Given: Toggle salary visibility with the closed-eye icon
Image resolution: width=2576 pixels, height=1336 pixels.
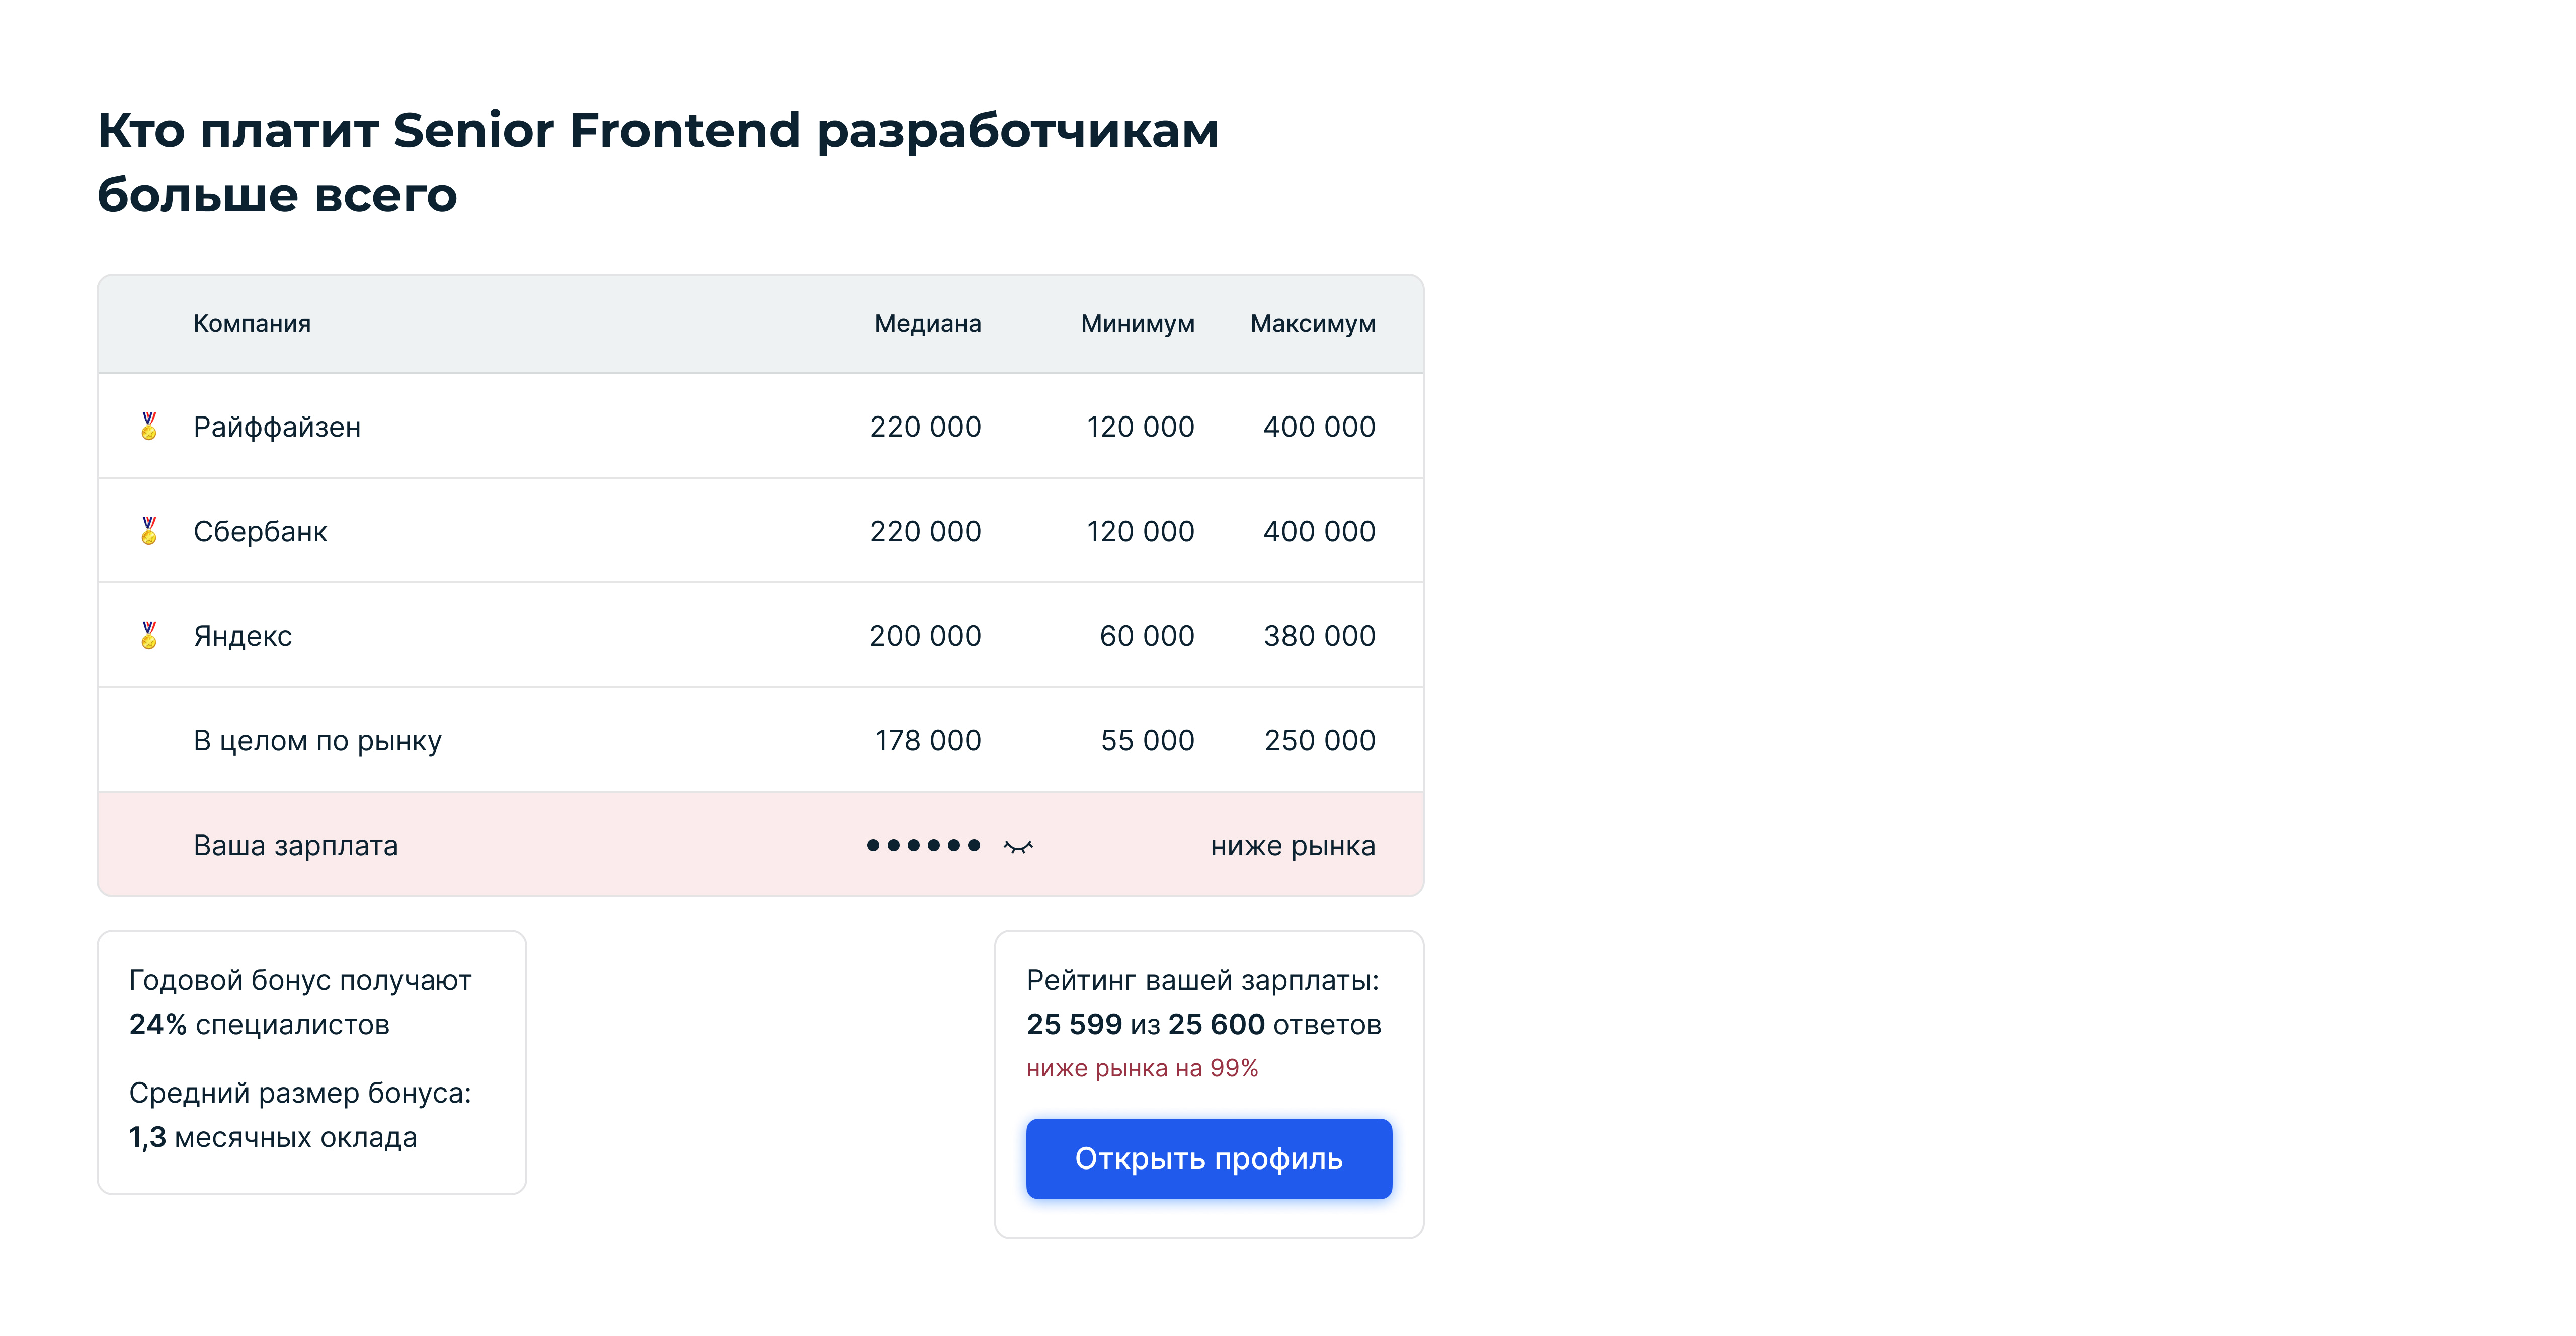Looking at the screenshot, I should (1018, 846).
